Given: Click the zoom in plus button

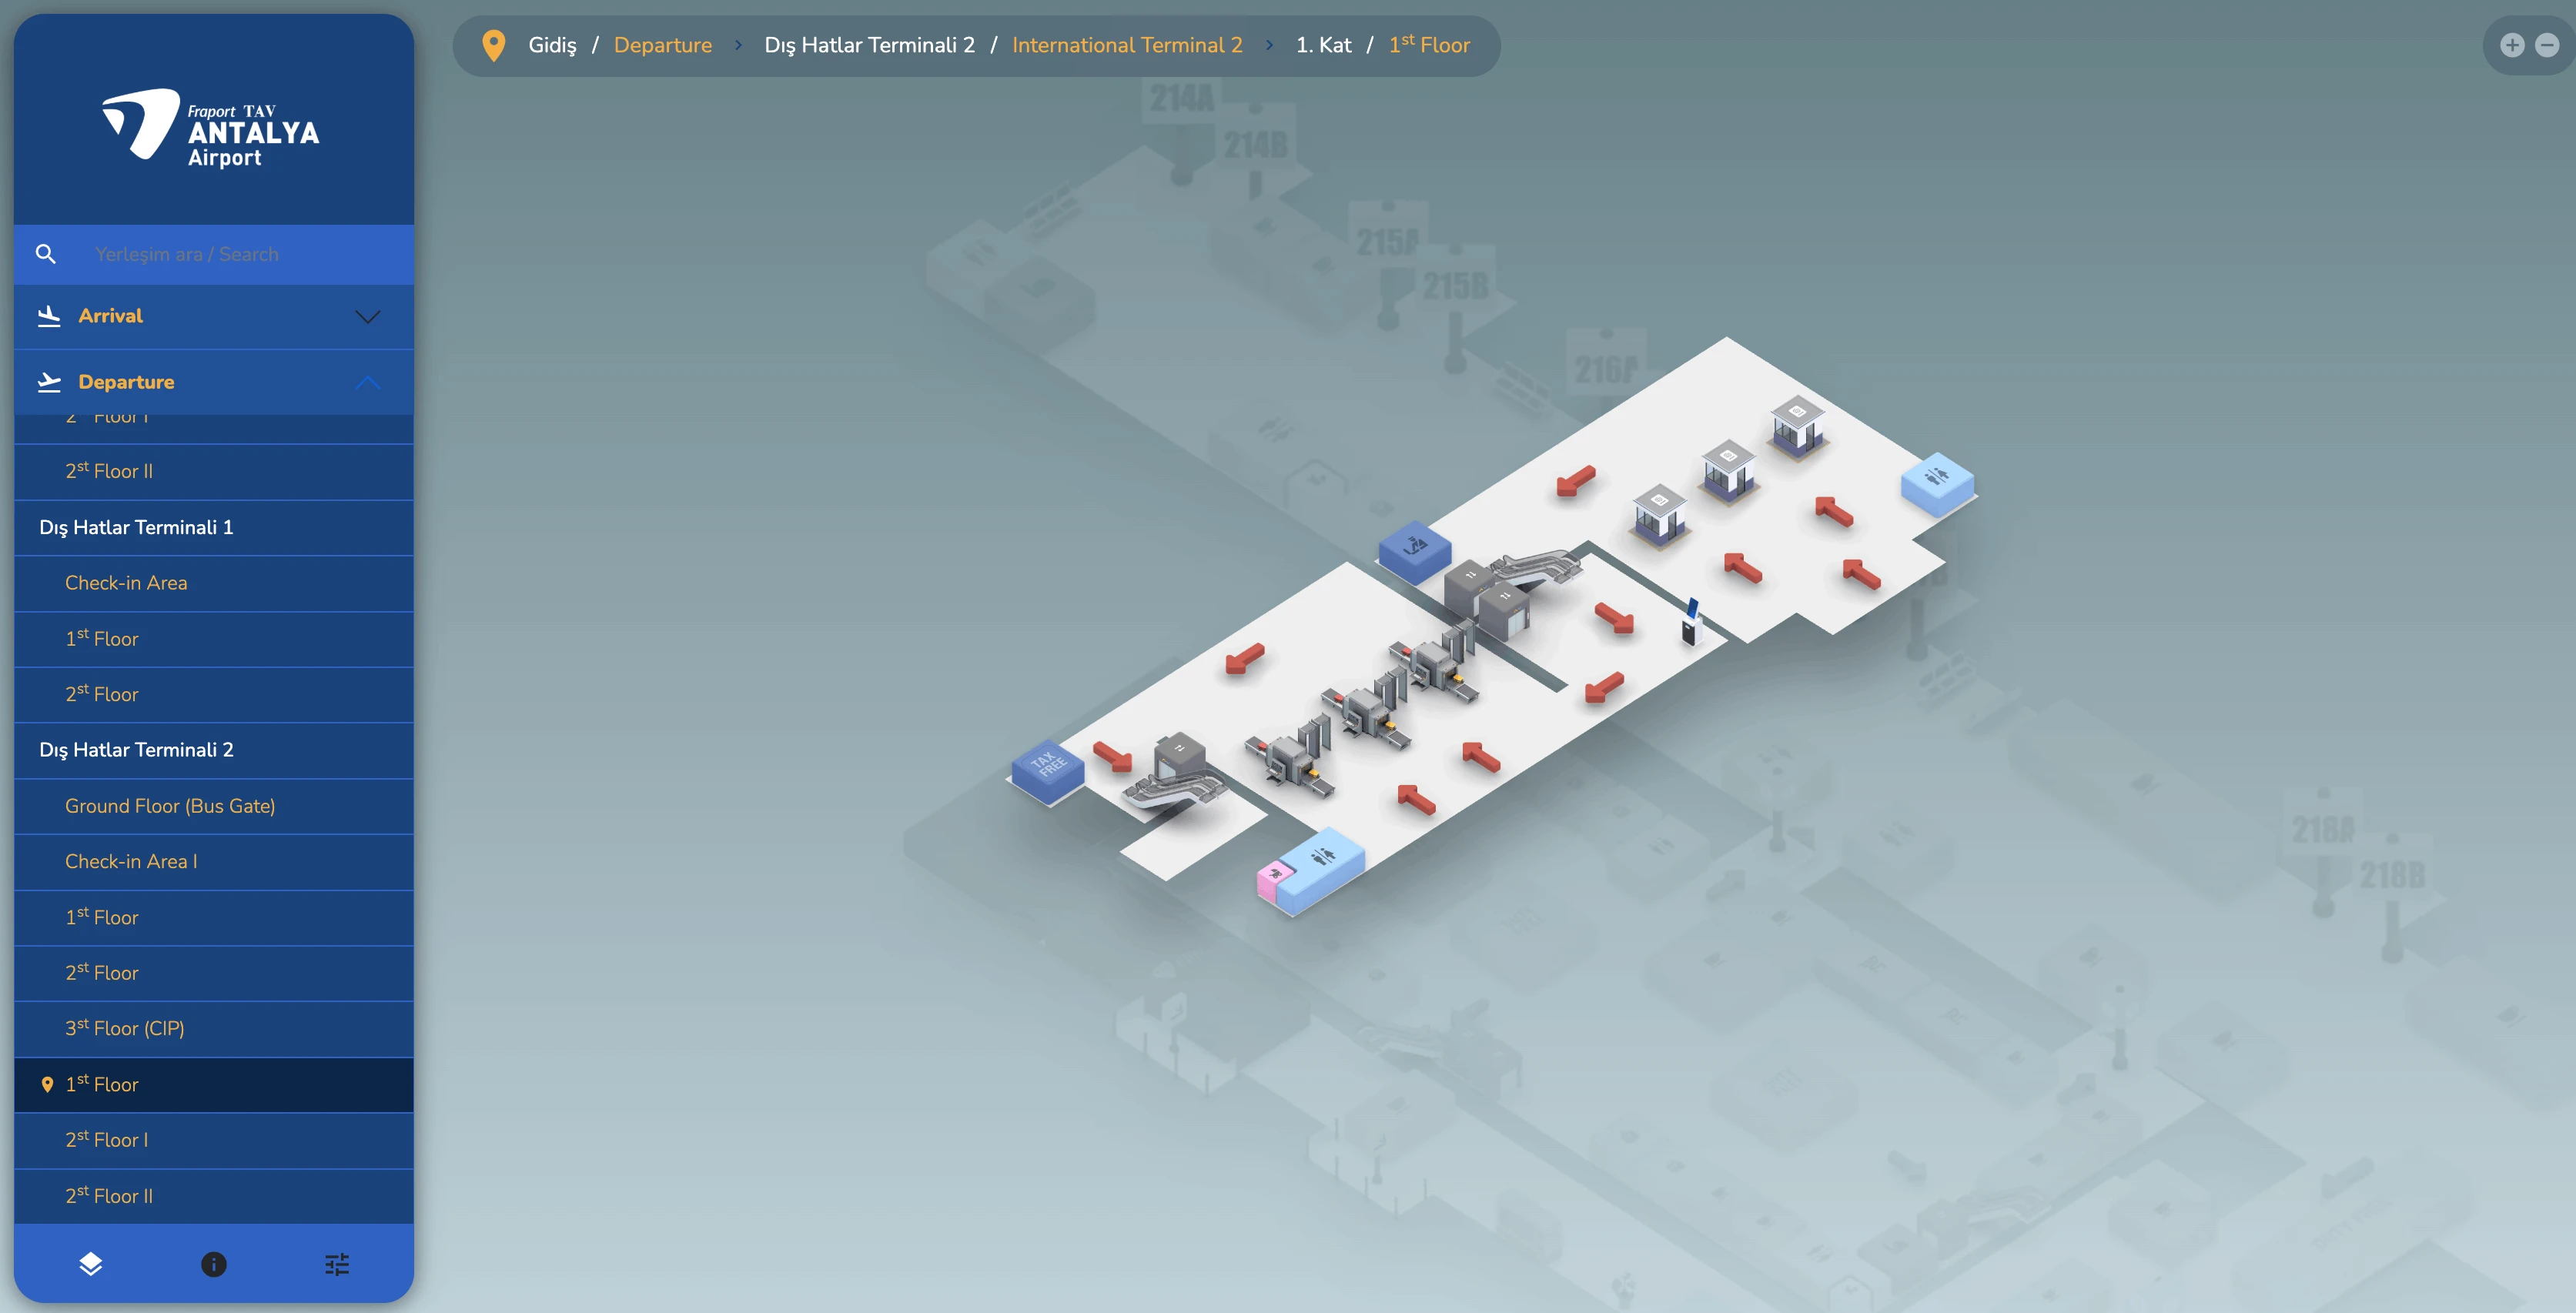Looking at the screenshot, I should click(x=2512, y=45).
